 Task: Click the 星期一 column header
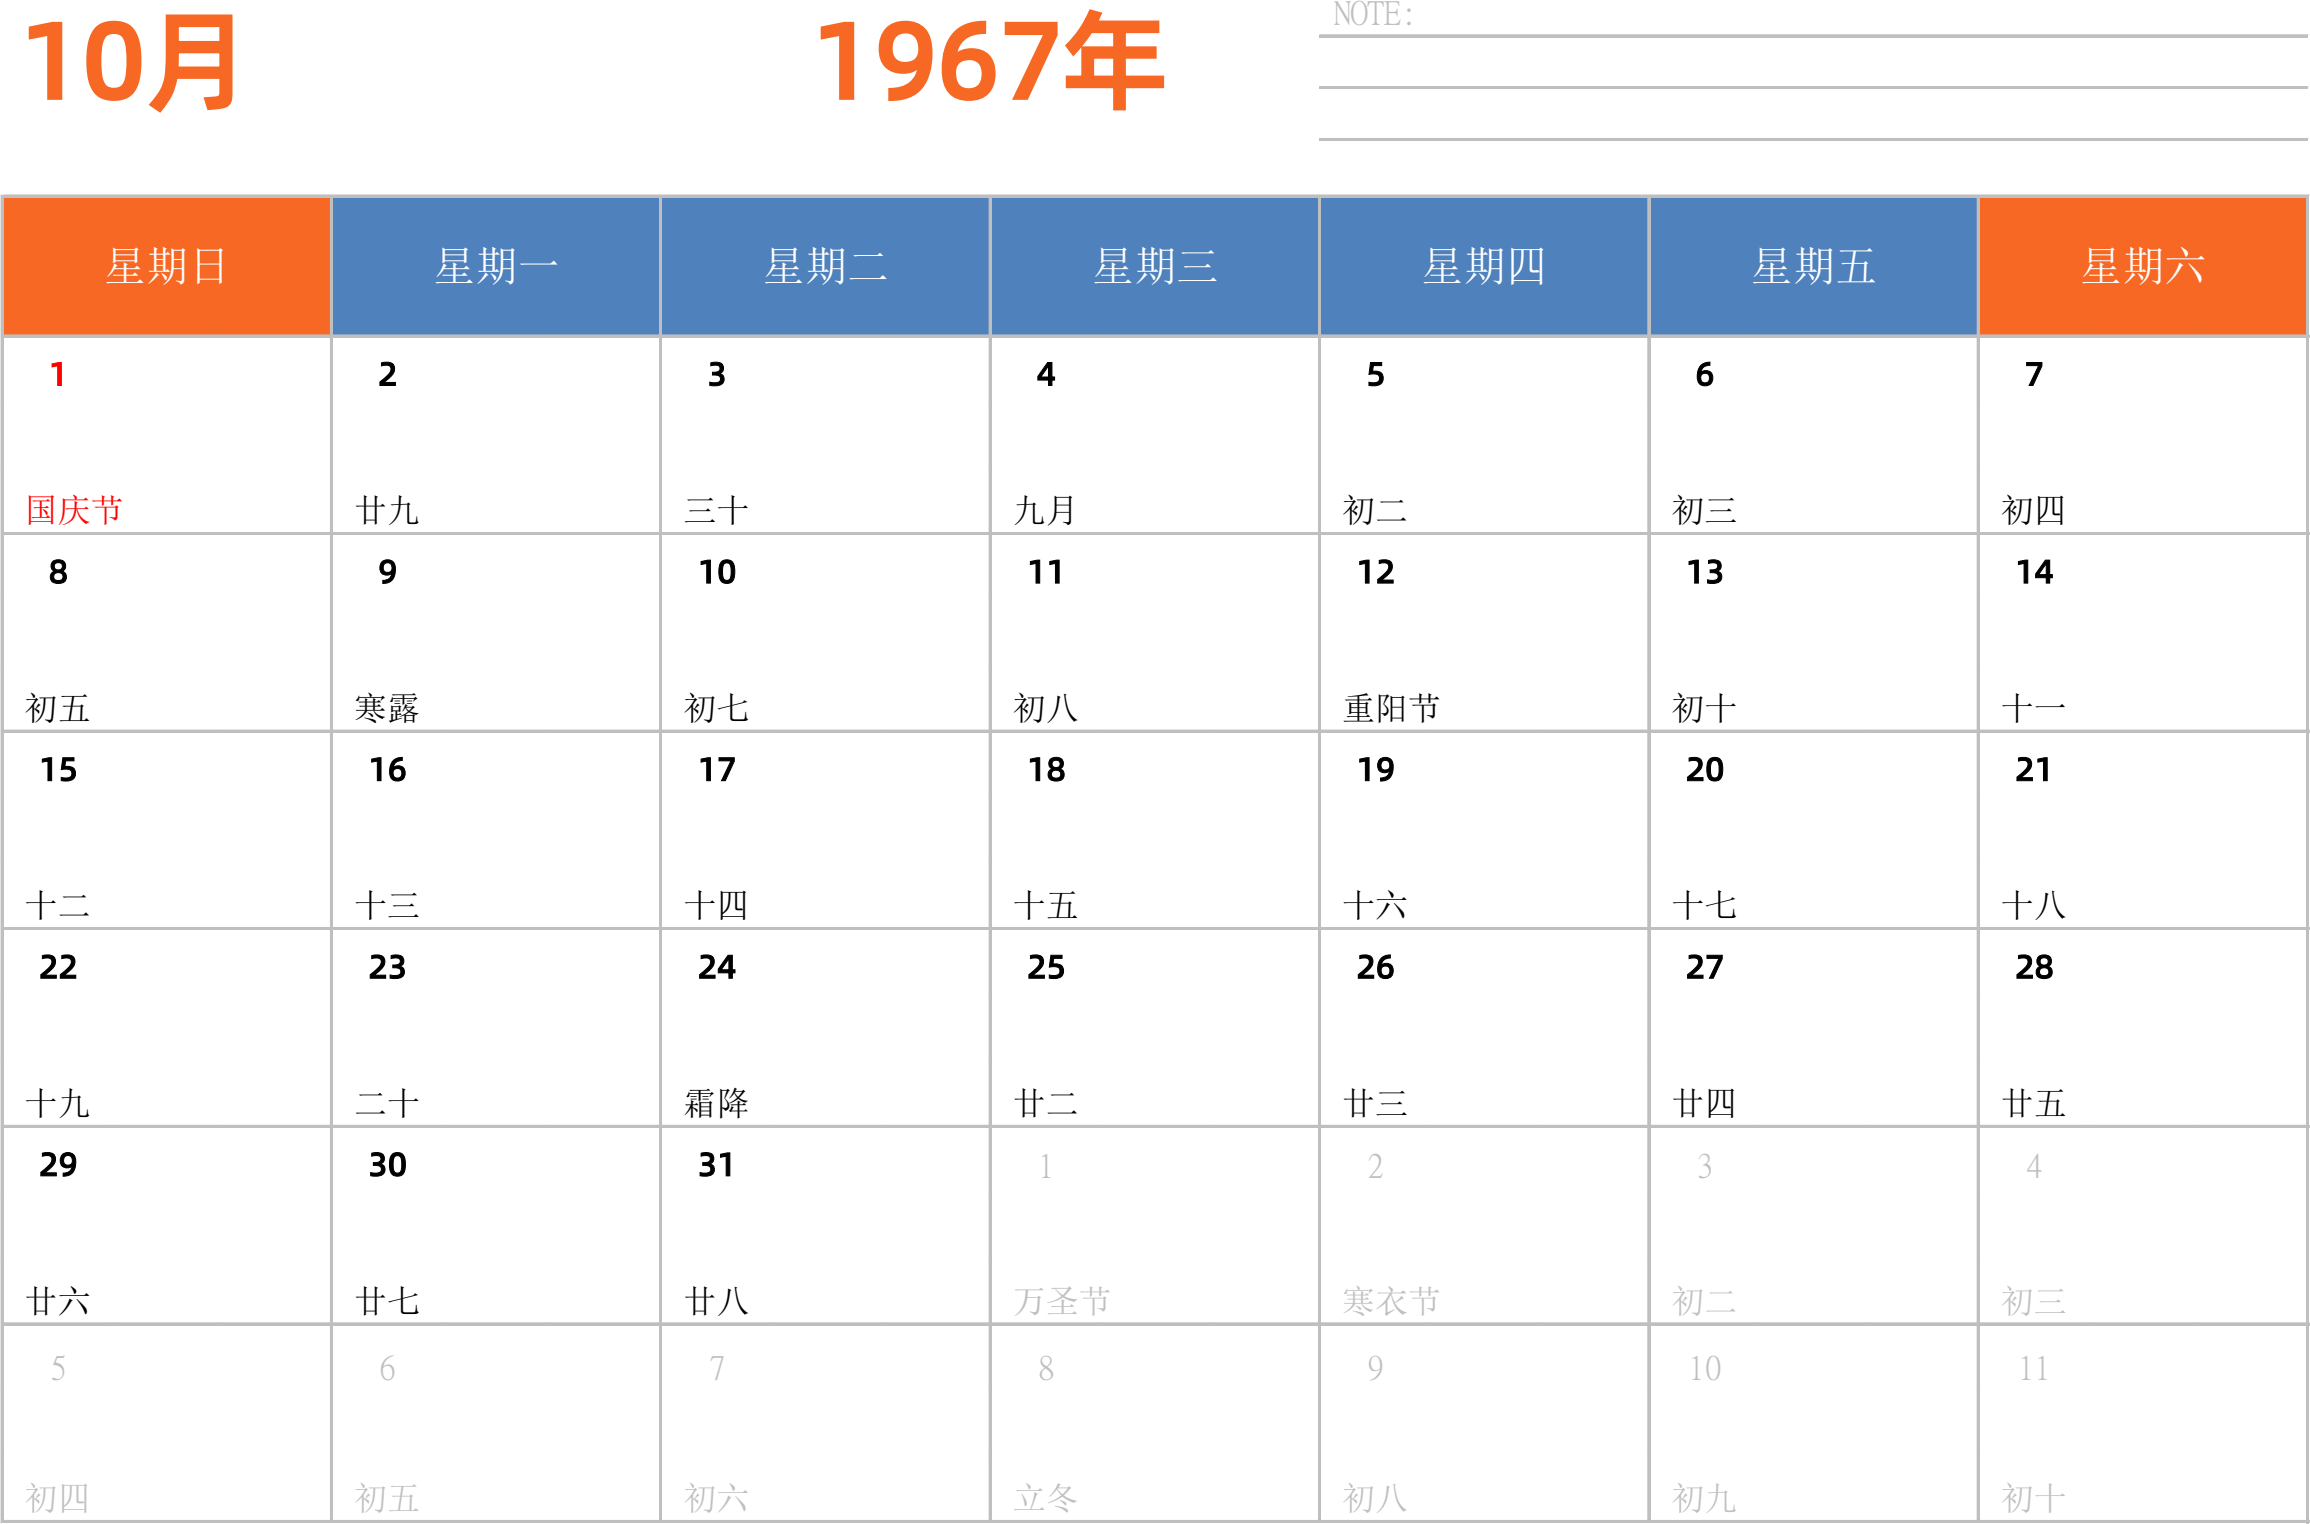click(496, 266)
